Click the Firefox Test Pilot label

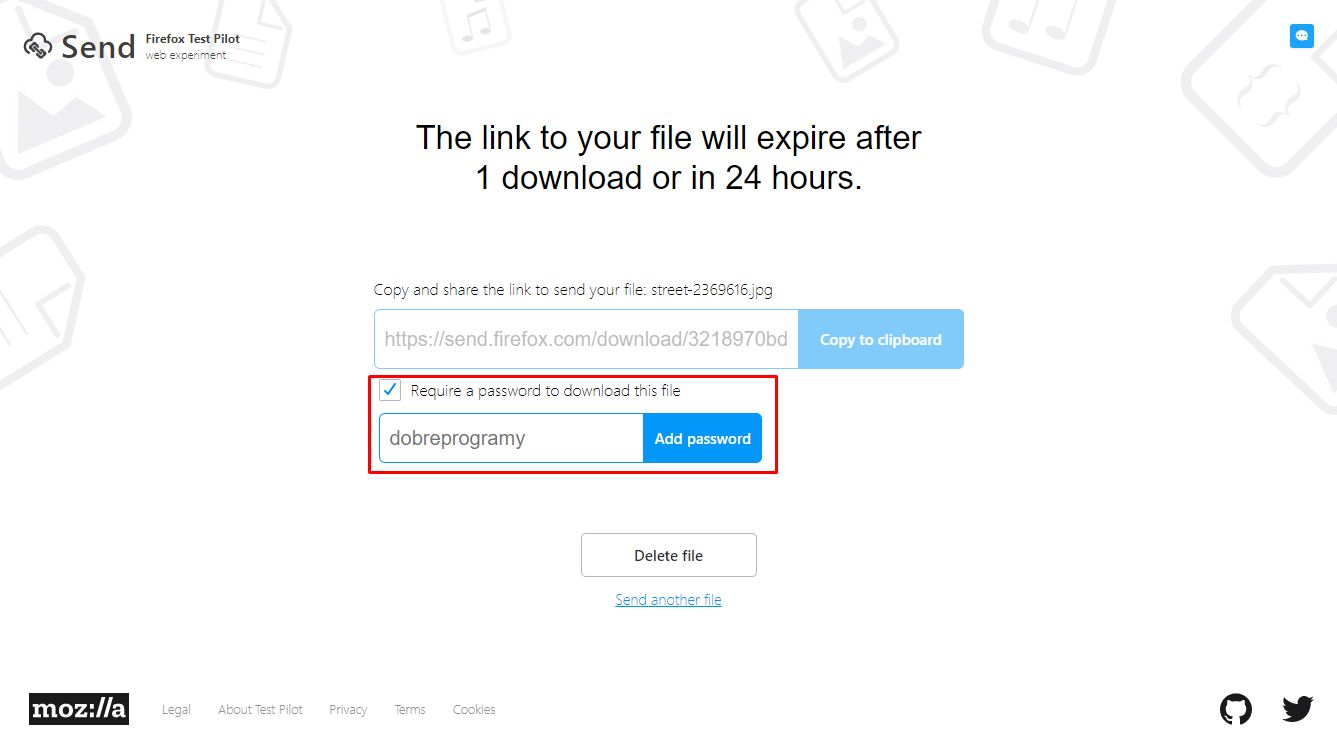pos(193,39)
